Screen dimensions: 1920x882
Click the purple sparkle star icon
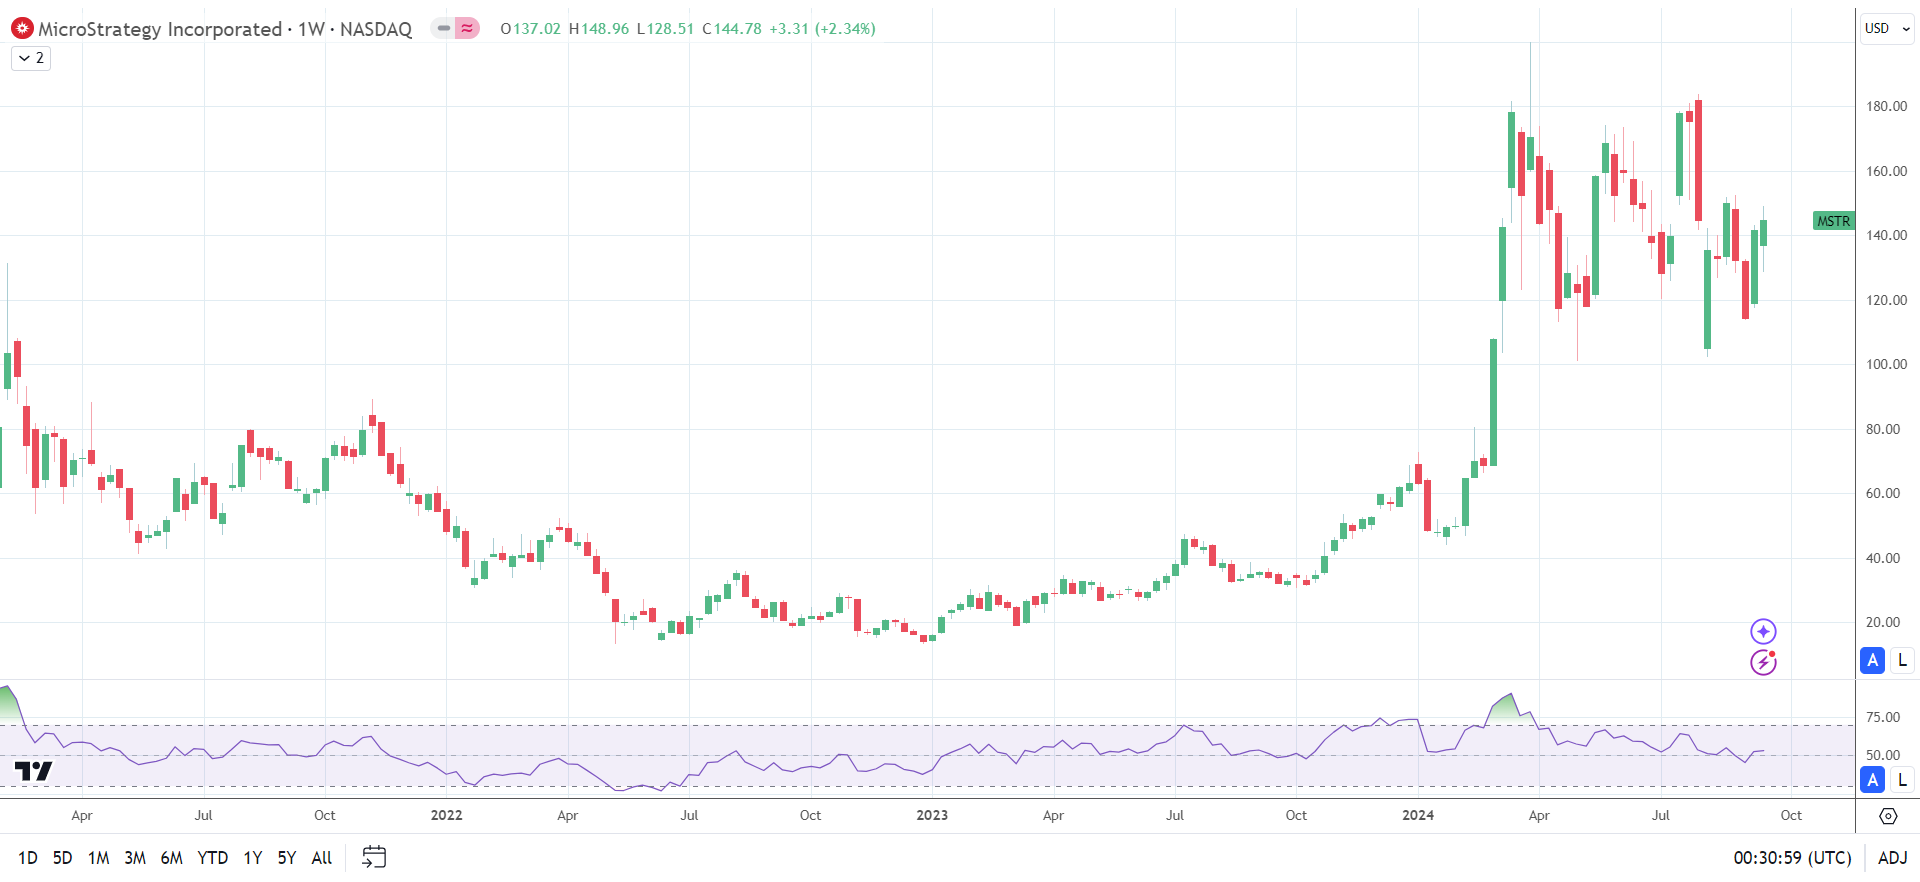click(x=1763, y=631)
